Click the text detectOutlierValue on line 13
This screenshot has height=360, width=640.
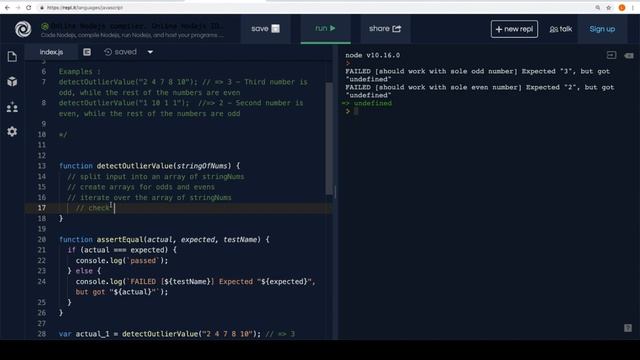135,166
